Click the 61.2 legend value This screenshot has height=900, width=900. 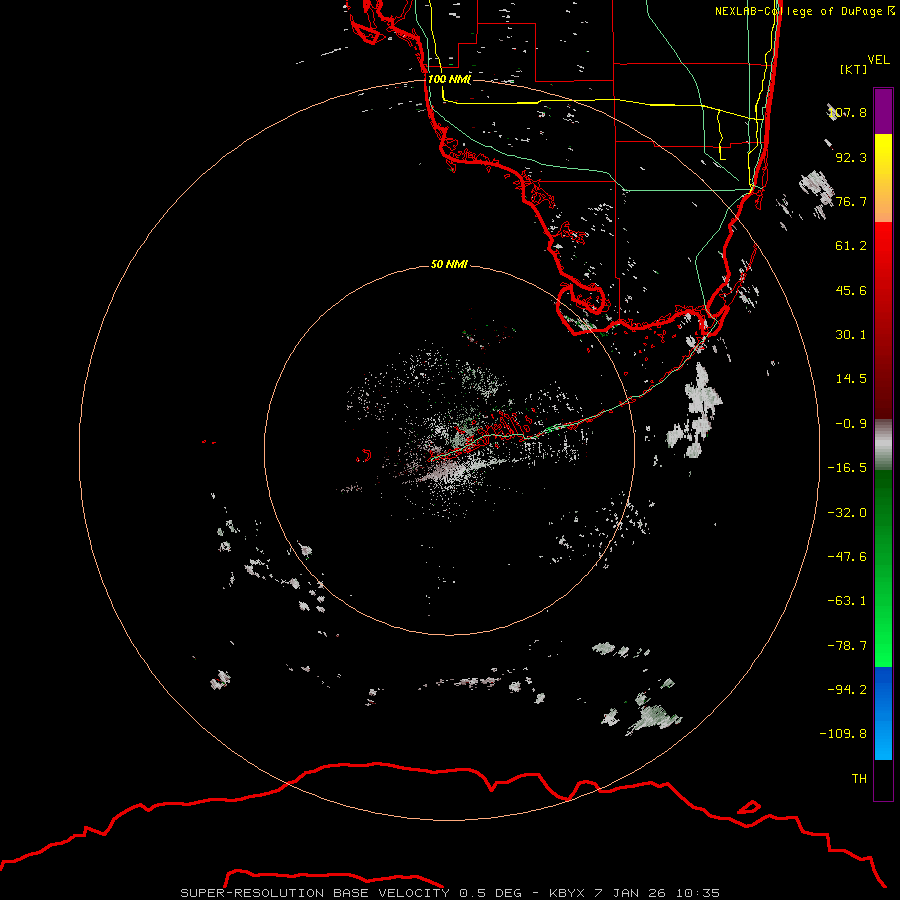click(x=851, y=246)
